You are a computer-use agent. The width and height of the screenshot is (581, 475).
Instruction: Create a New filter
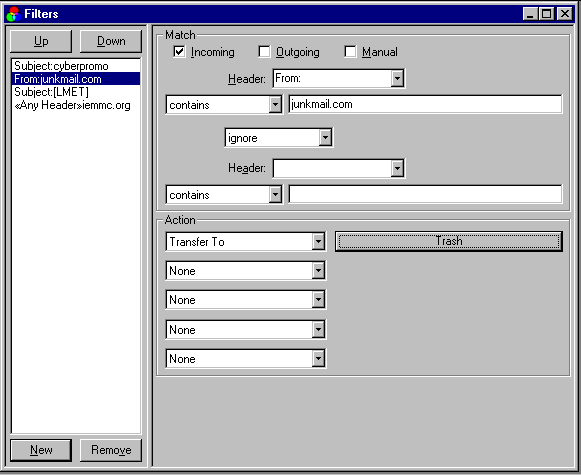(x=41, y=450)
